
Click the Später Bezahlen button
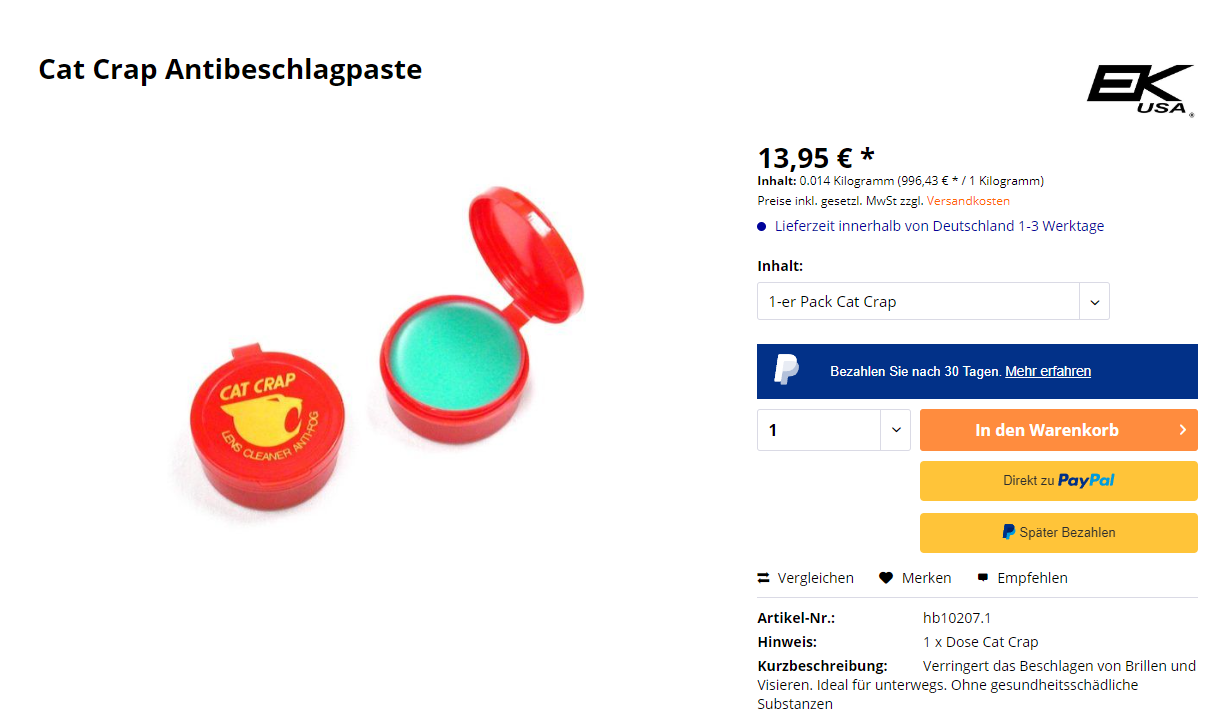click(x=1059, y=533)
